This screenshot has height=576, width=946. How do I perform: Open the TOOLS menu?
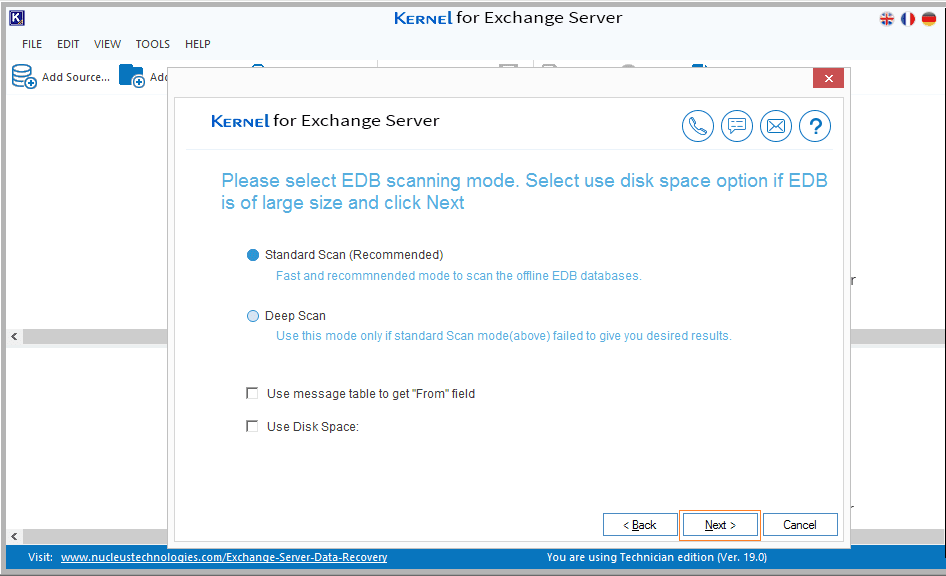(153, 44)
